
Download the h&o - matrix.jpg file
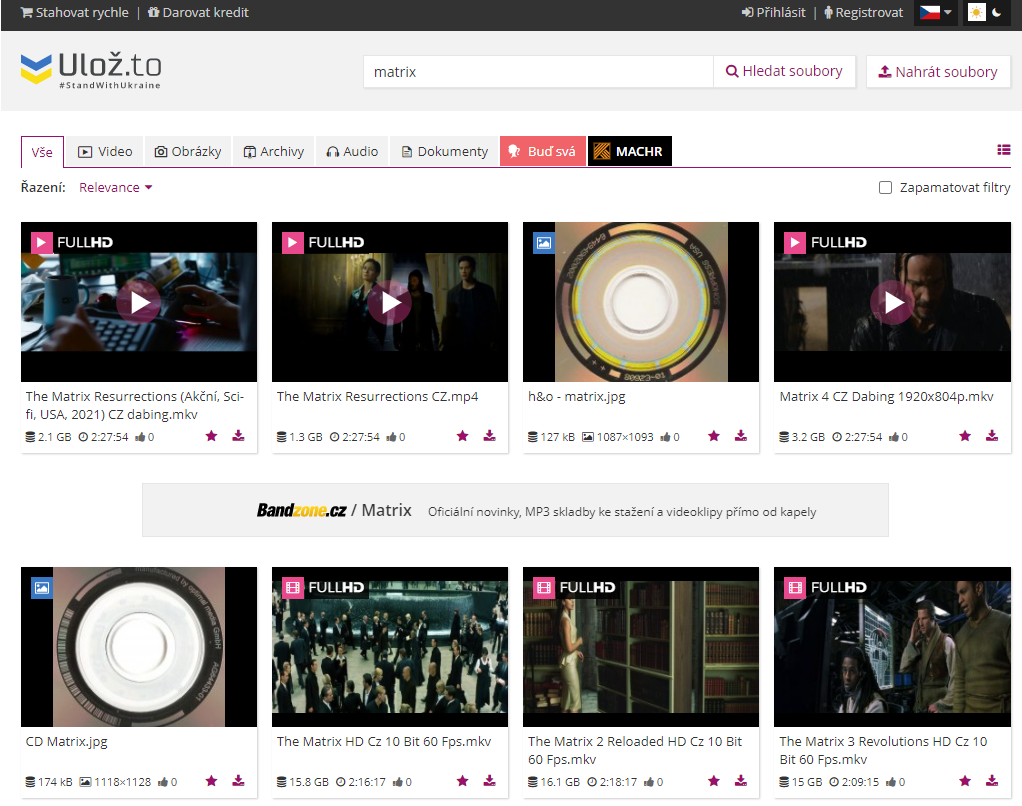coord(740,436)
